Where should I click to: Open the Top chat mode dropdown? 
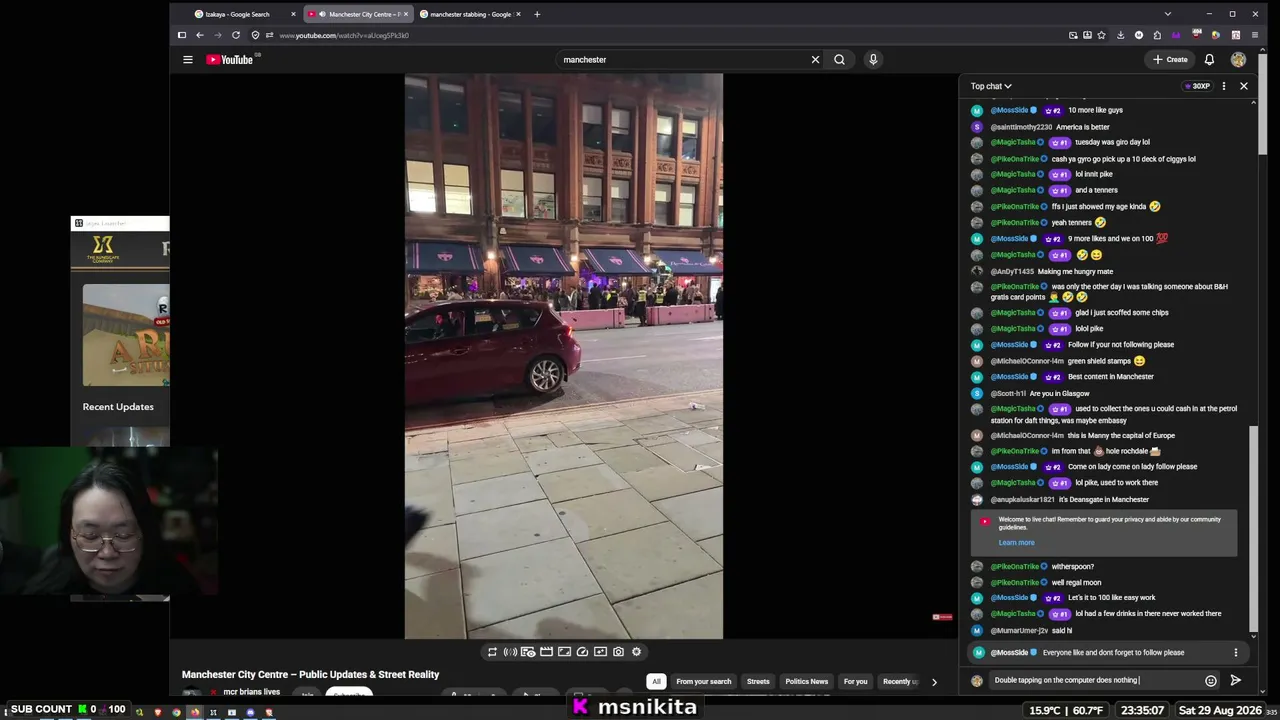[x=991, y=86]
